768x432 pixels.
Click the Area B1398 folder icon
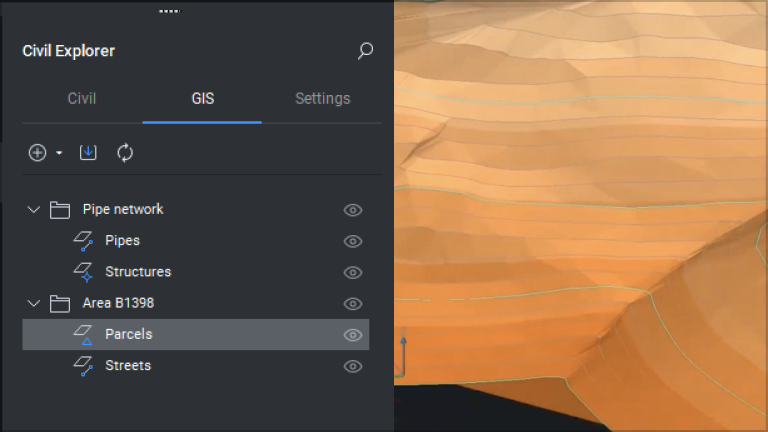pyautogui.click(x=60, y=304)
